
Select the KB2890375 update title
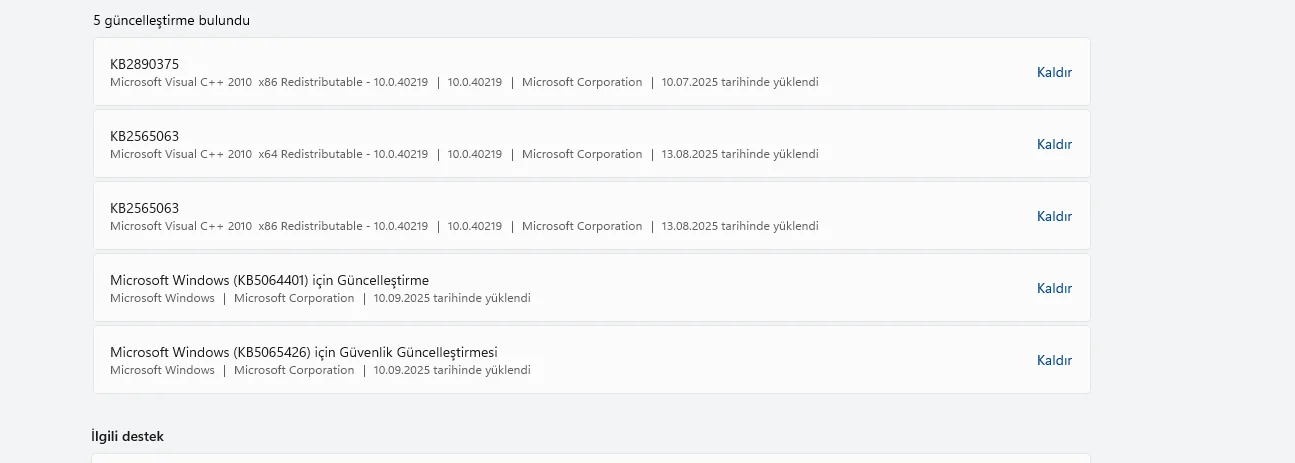click(x=145, y=64)
